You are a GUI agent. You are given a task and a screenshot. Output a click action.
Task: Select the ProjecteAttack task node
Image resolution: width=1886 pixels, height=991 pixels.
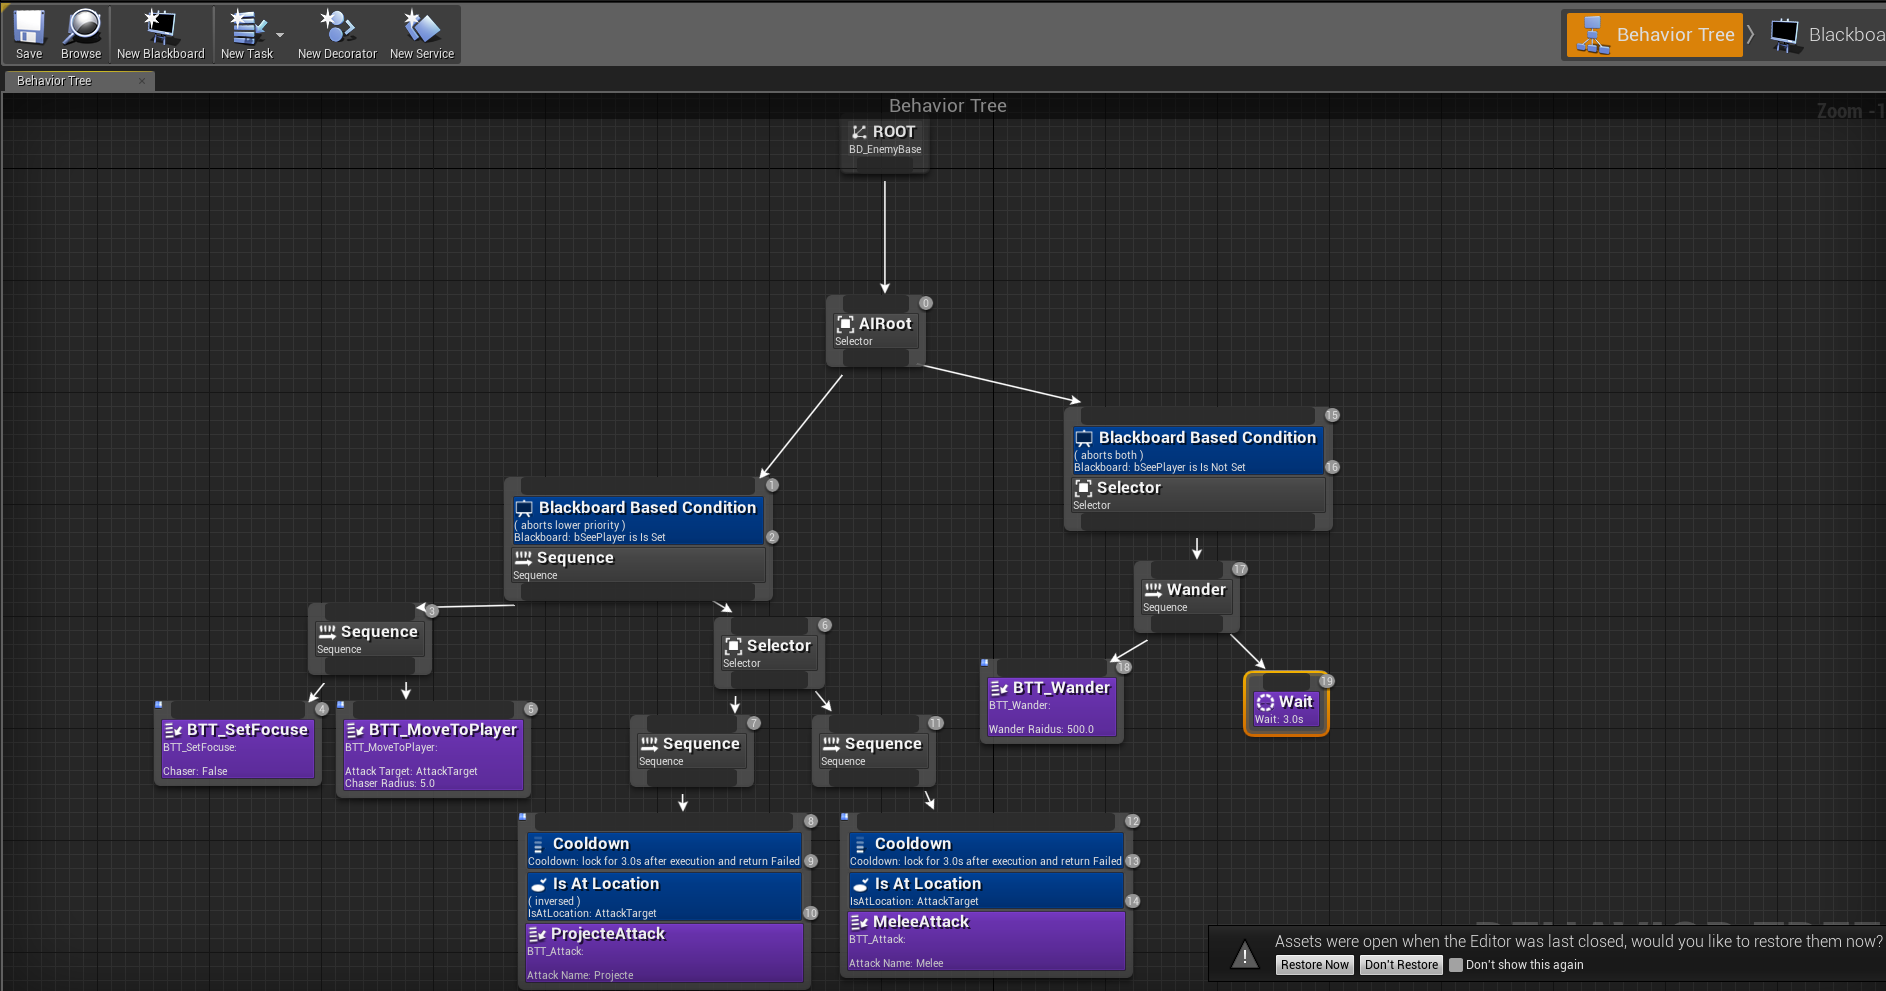coord(665,953)
